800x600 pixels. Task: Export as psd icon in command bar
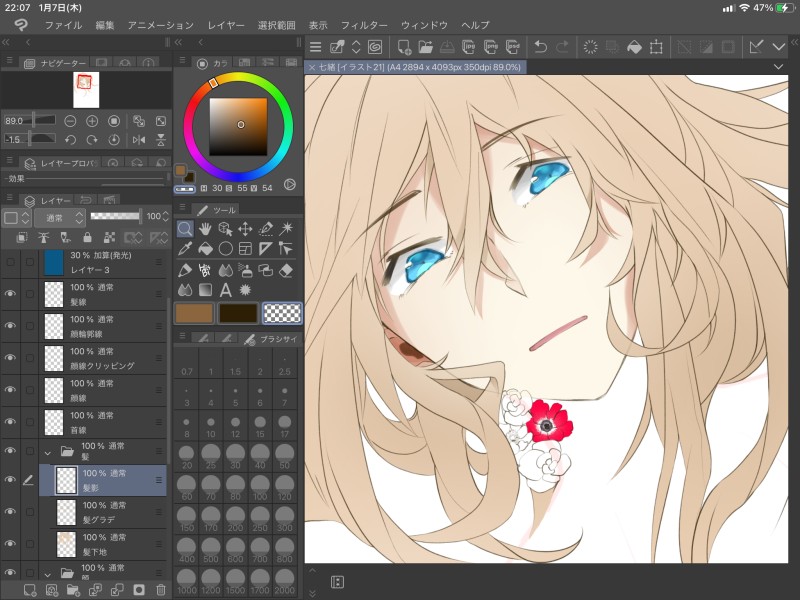tap(513, 47)
